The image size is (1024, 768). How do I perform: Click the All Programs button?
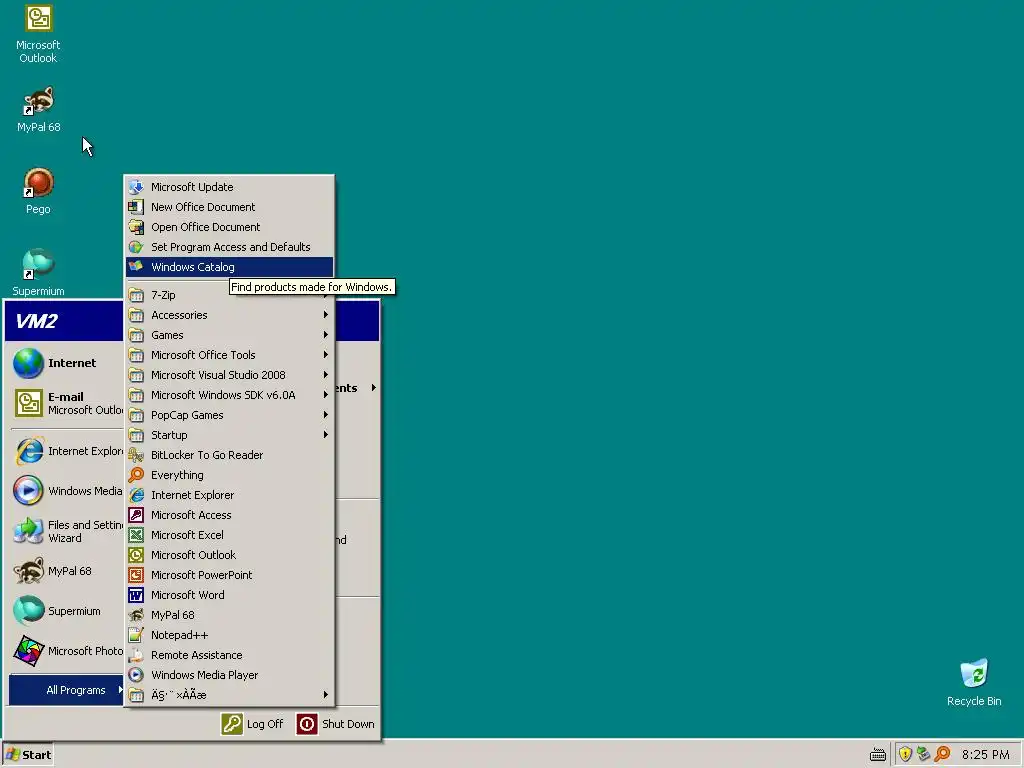(x=66, y=690)
